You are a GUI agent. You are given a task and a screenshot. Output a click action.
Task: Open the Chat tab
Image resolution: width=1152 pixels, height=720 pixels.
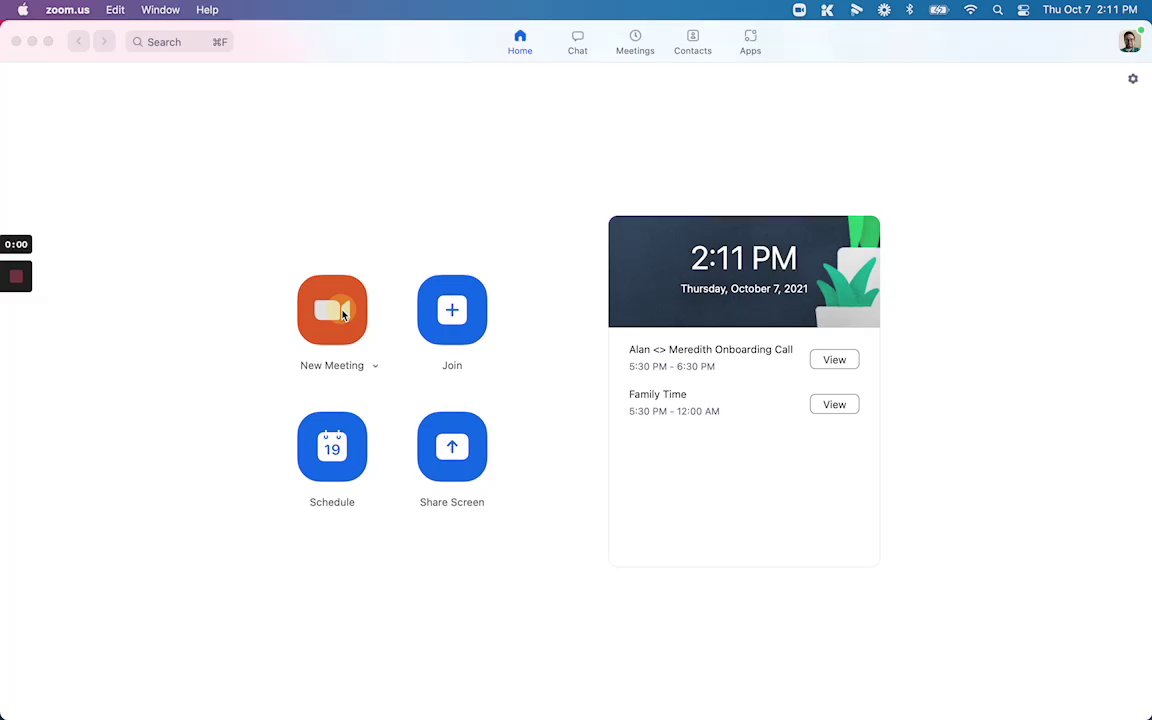(577, 42)
